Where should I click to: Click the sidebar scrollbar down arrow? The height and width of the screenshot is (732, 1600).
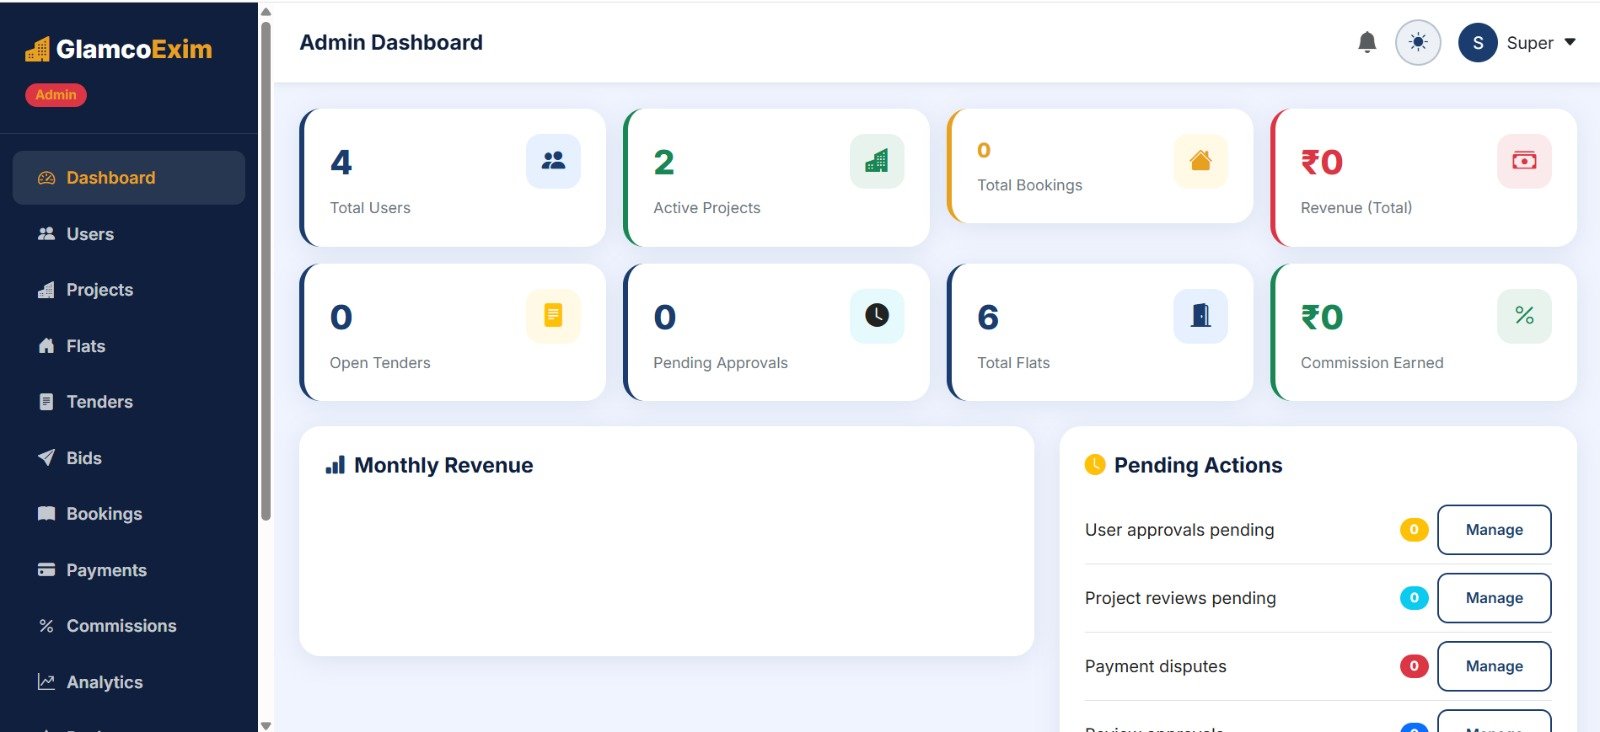265,725
